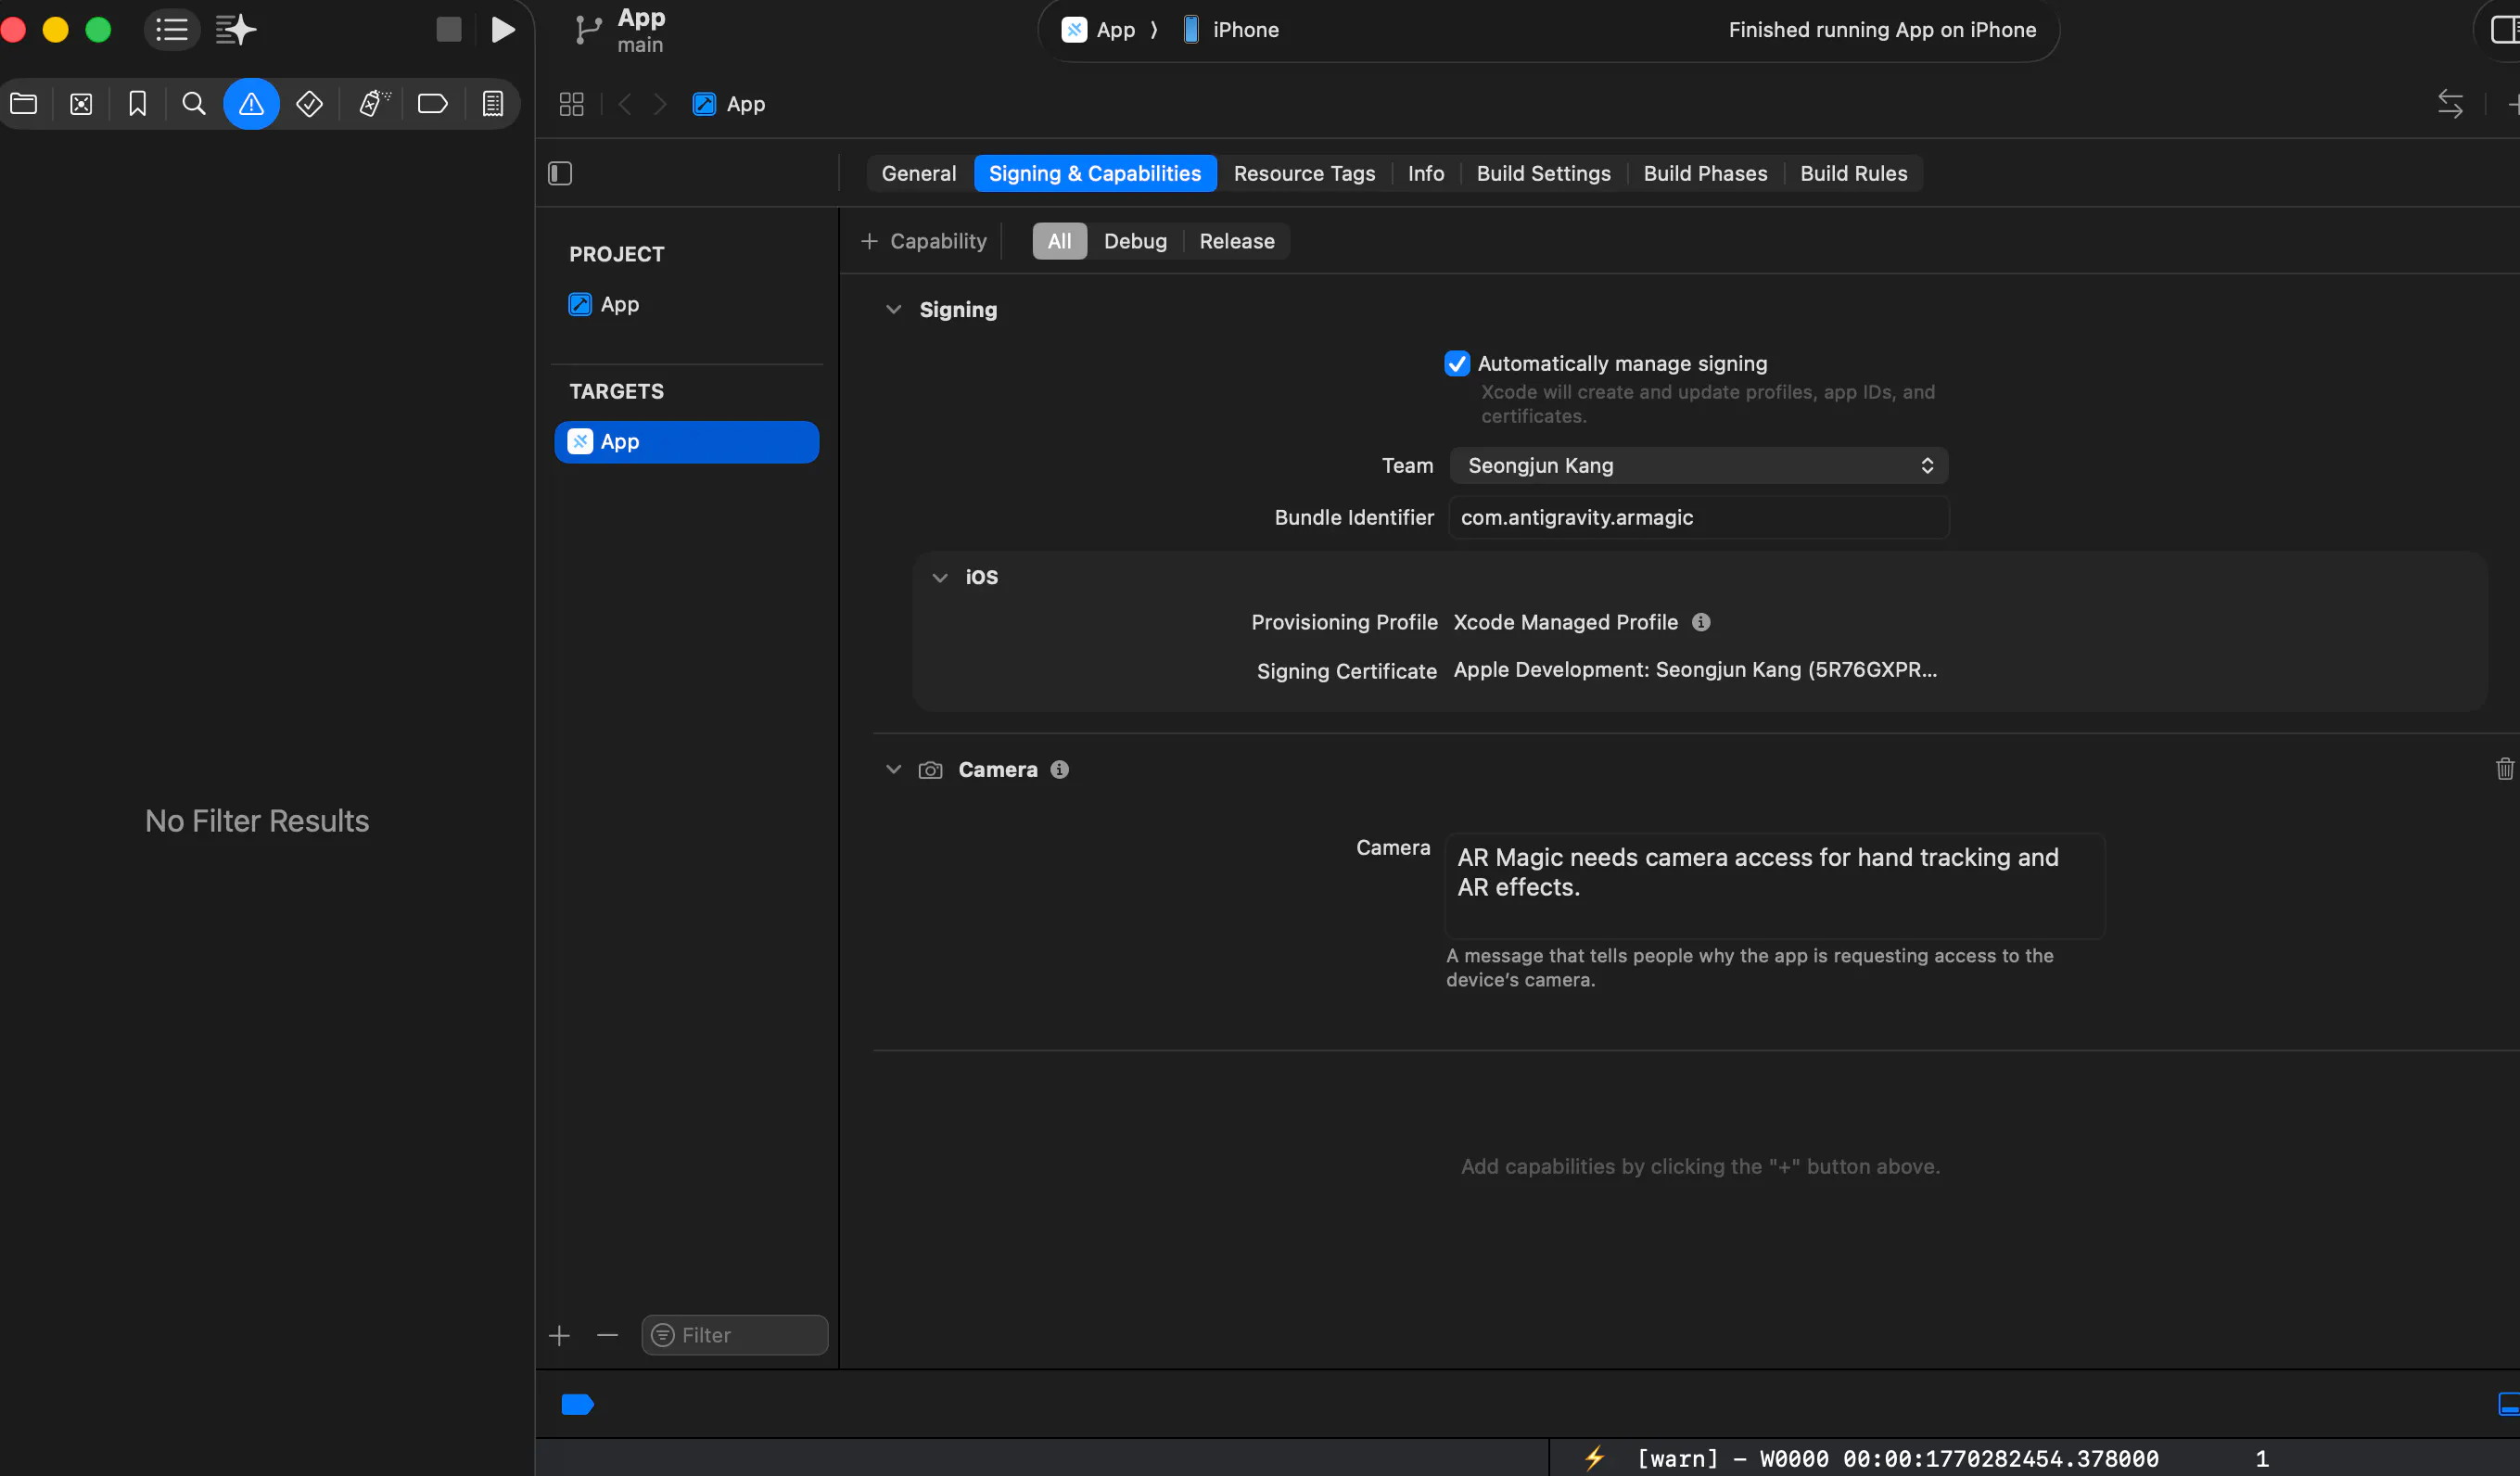Uncheck Automatically manage signing
The width and height of the screenshot is (2520, 1476).
pyautogui.click(x=1457, y=363)
